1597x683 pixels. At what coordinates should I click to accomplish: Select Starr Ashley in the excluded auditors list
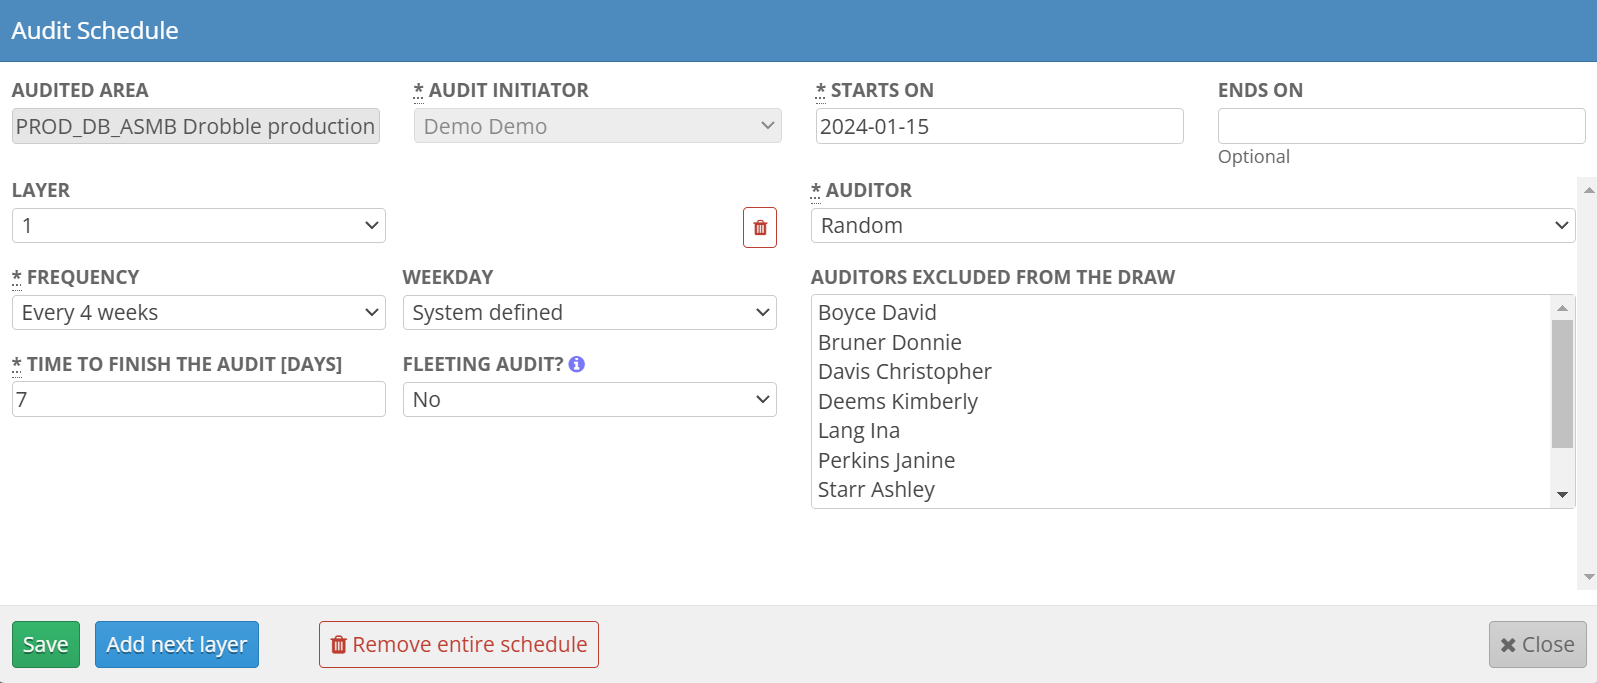(x=876, y=490)
